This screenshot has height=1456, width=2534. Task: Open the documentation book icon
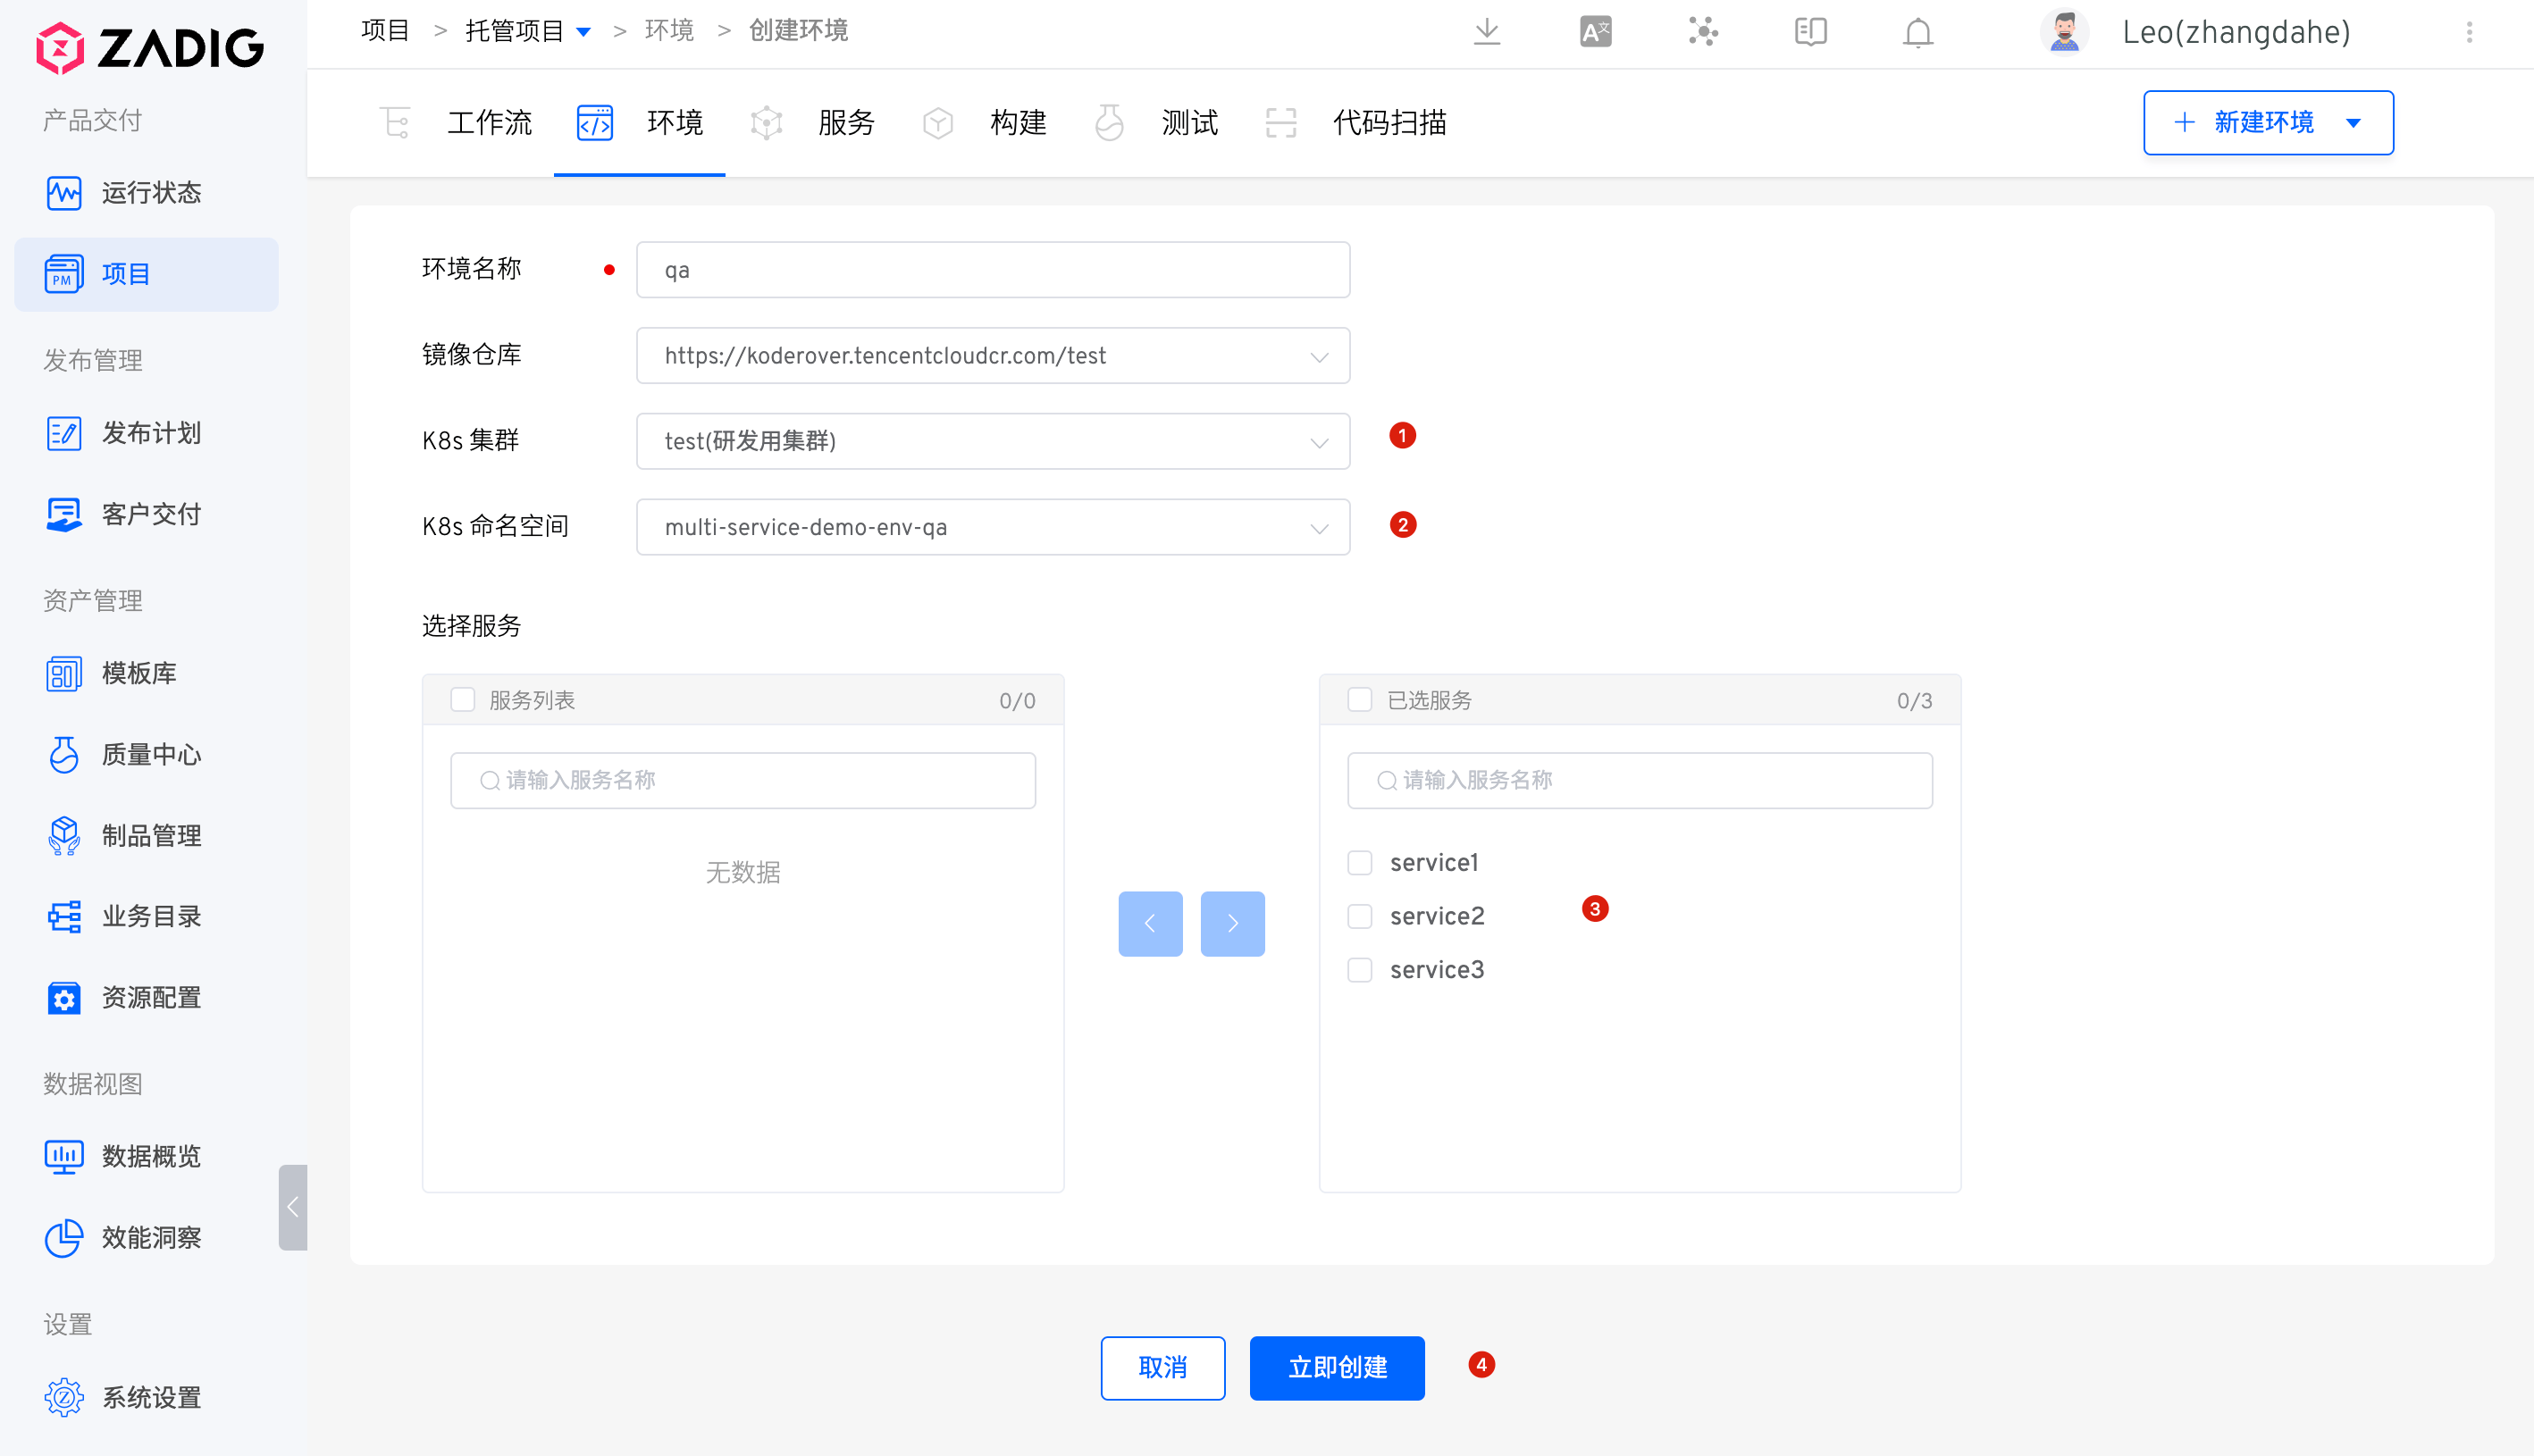tap(1811, 32)
